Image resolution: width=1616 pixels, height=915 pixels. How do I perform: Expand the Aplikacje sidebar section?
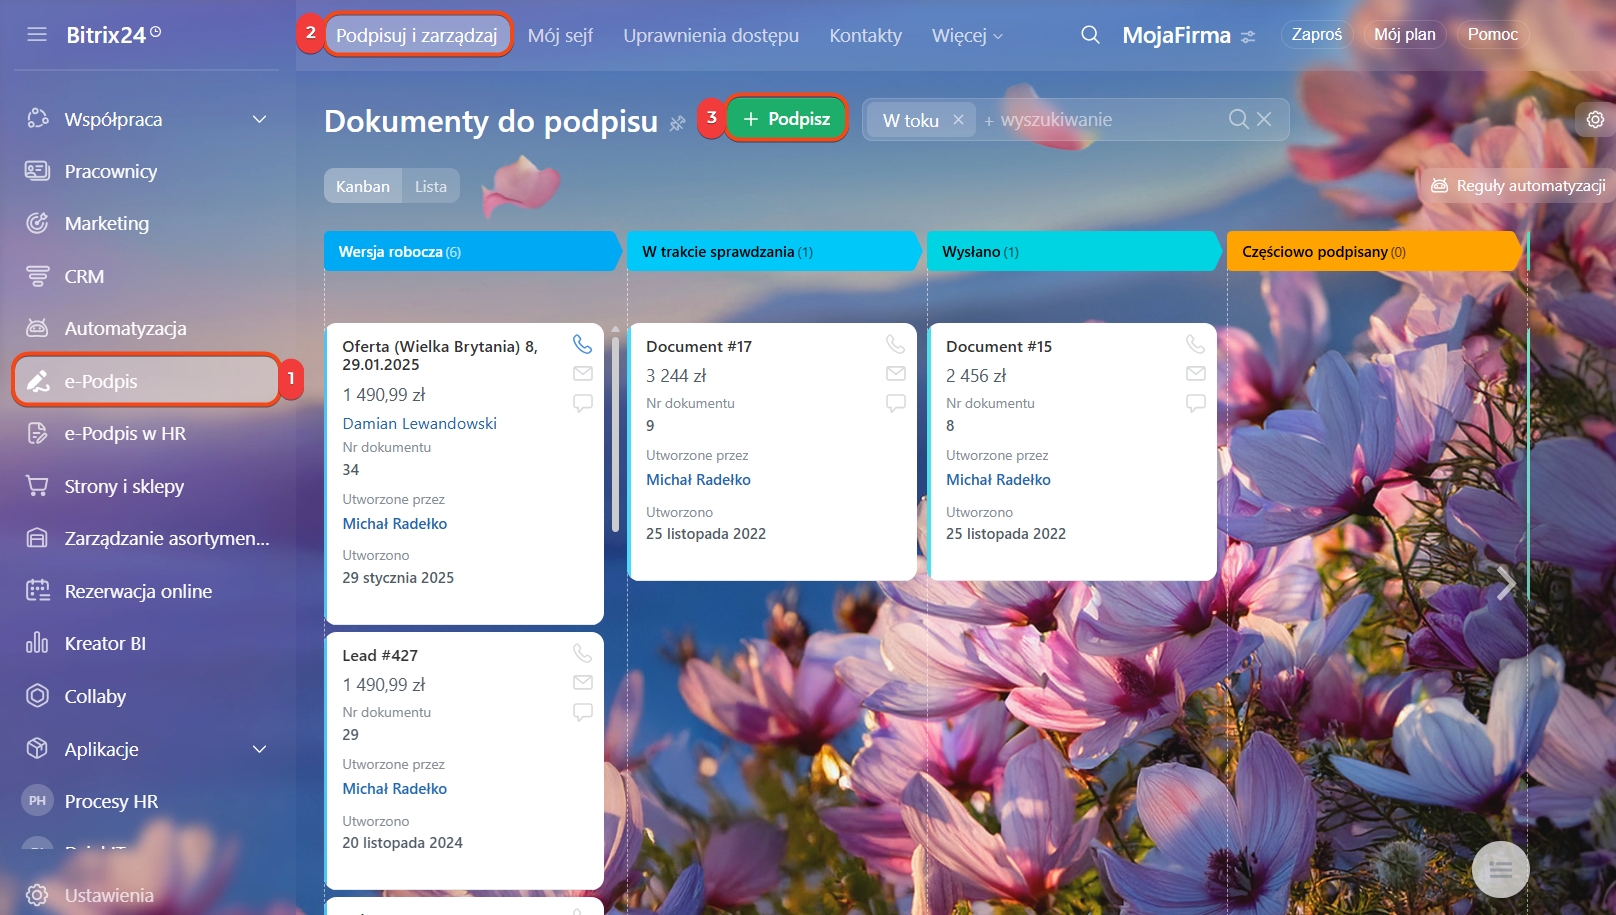[260, 749]
